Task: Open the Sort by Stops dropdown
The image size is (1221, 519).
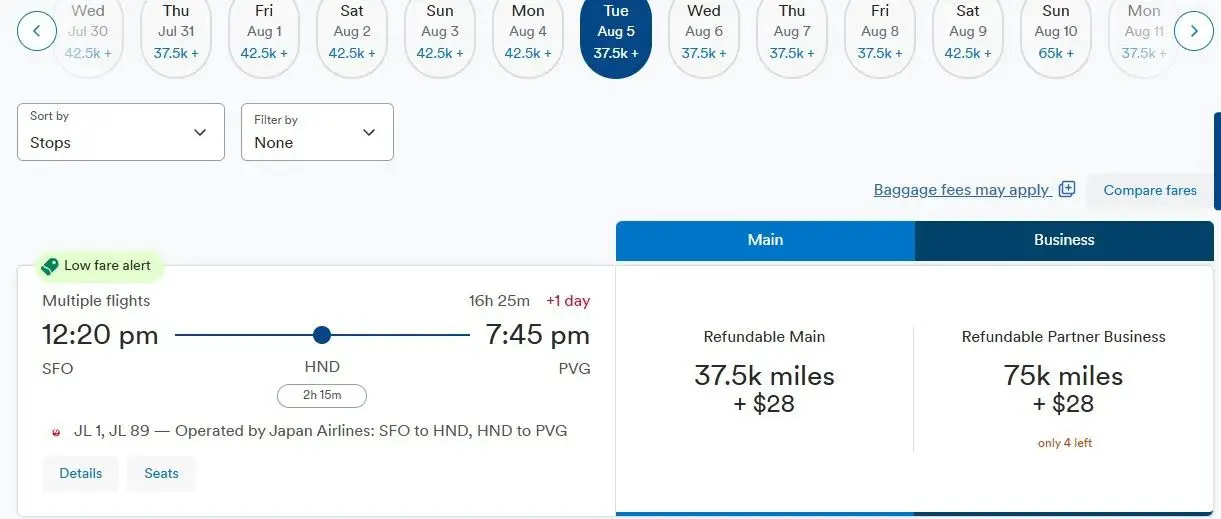Action: [121, 131]
